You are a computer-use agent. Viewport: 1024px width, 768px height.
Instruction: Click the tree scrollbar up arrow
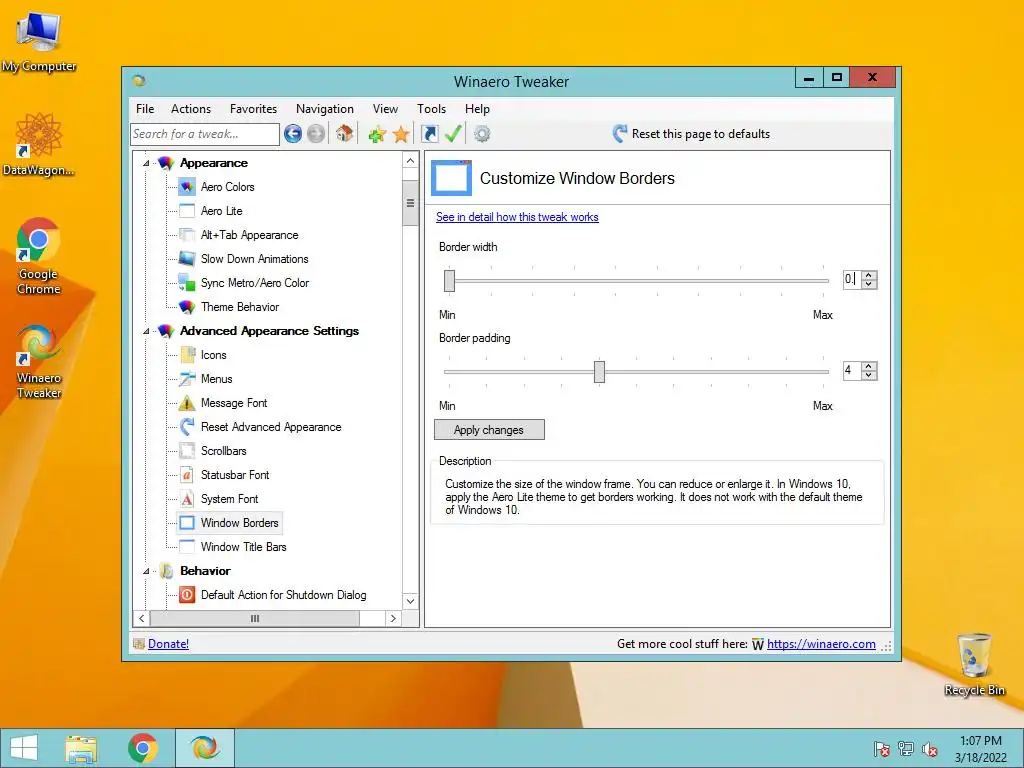(x=410, y=161)
